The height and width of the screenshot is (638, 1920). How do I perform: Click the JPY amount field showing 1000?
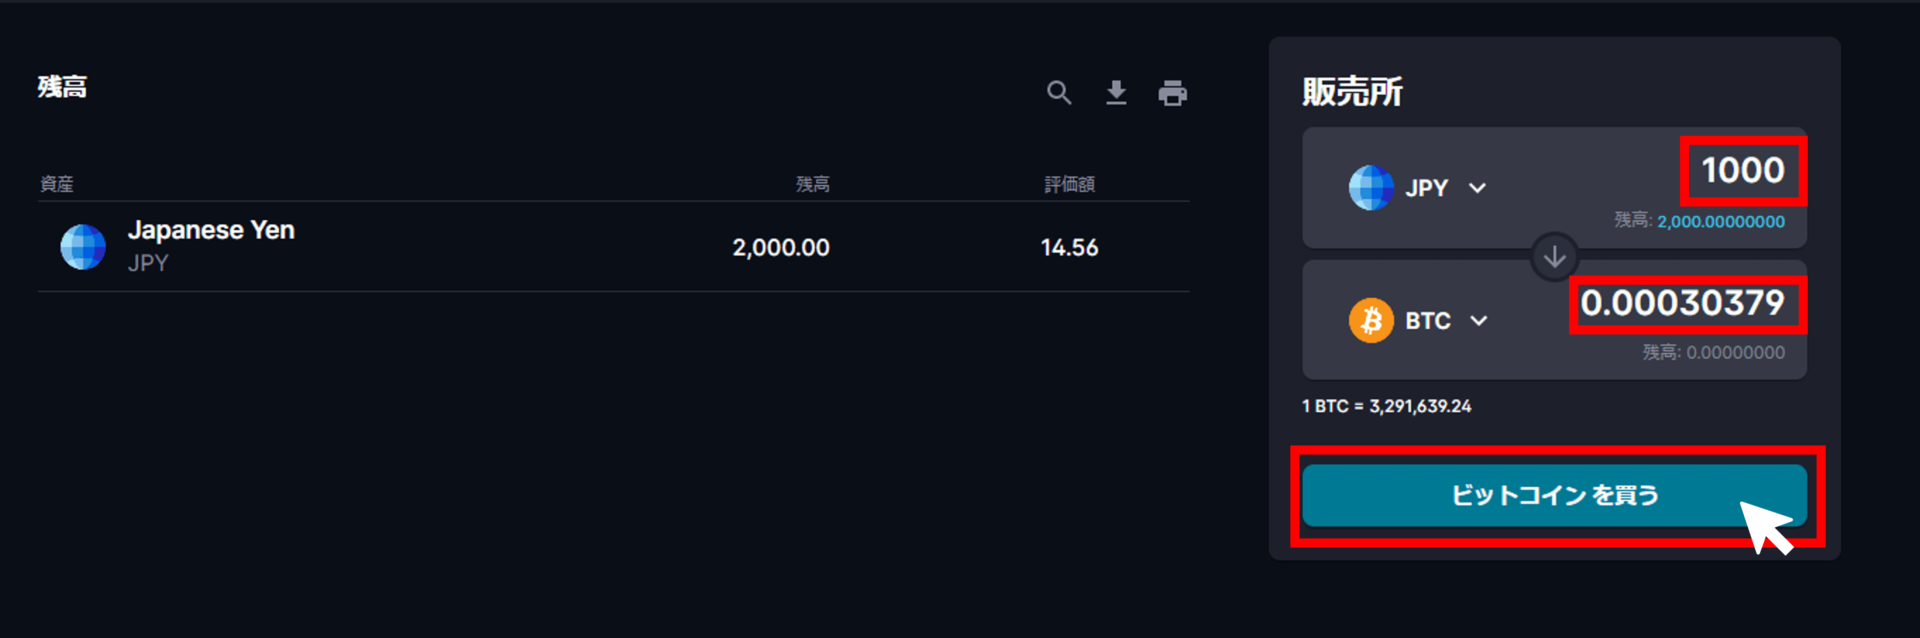click(x=1743, y=170)
